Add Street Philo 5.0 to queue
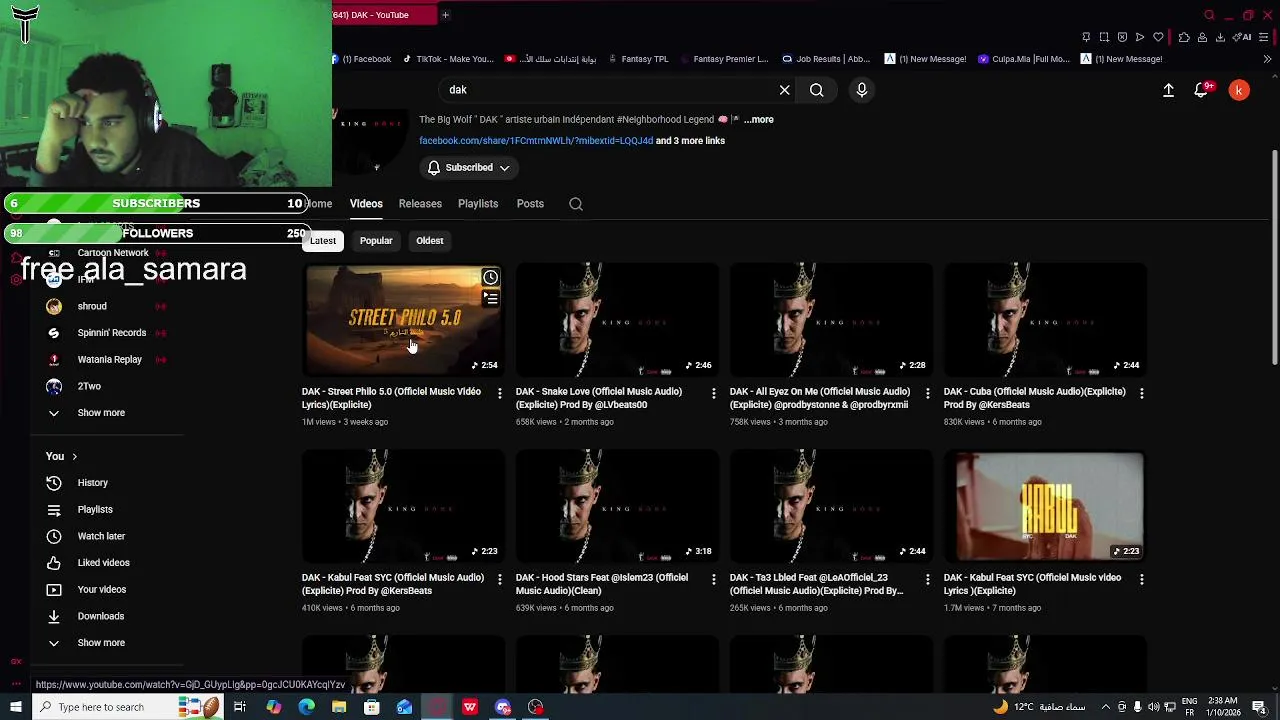 491,297
